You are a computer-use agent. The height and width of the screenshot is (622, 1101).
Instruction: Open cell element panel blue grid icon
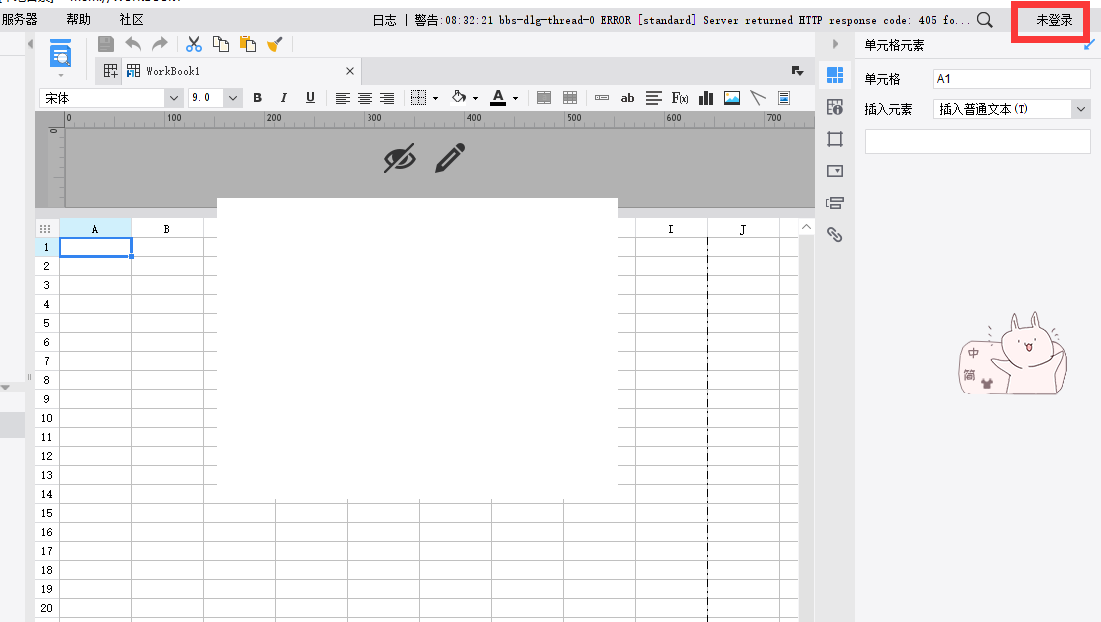point(835,74)
